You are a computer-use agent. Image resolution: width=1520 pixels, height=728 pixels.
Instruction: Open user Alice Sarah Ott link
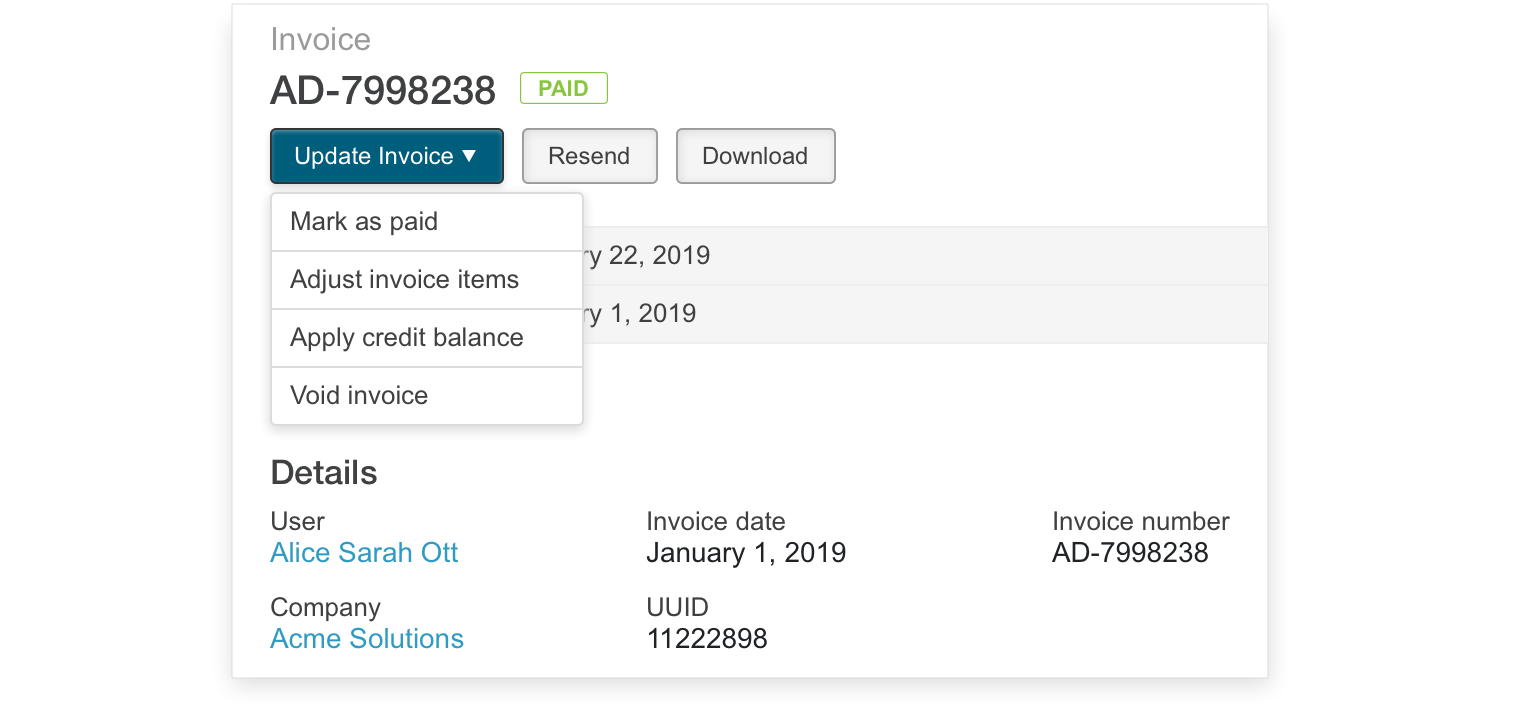364,553
